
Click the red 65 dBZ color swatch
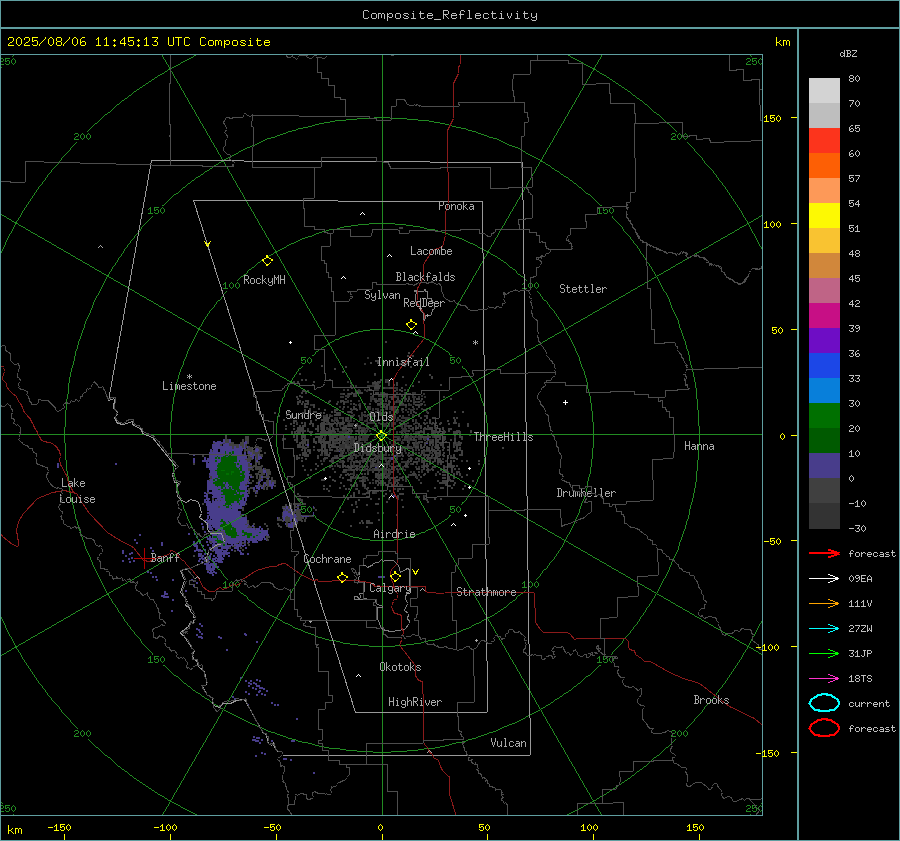point(824,140)
